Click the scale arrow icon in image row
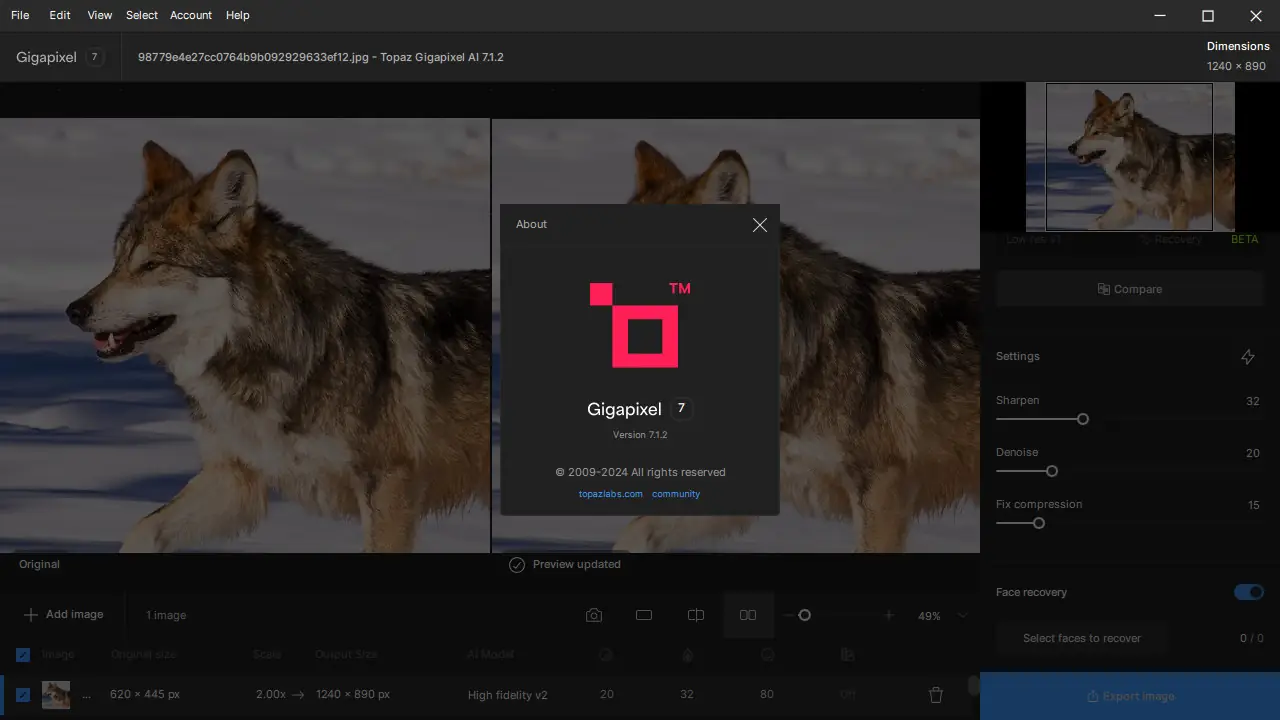Viewport: 1280px width, 720px height. point(298,695)
